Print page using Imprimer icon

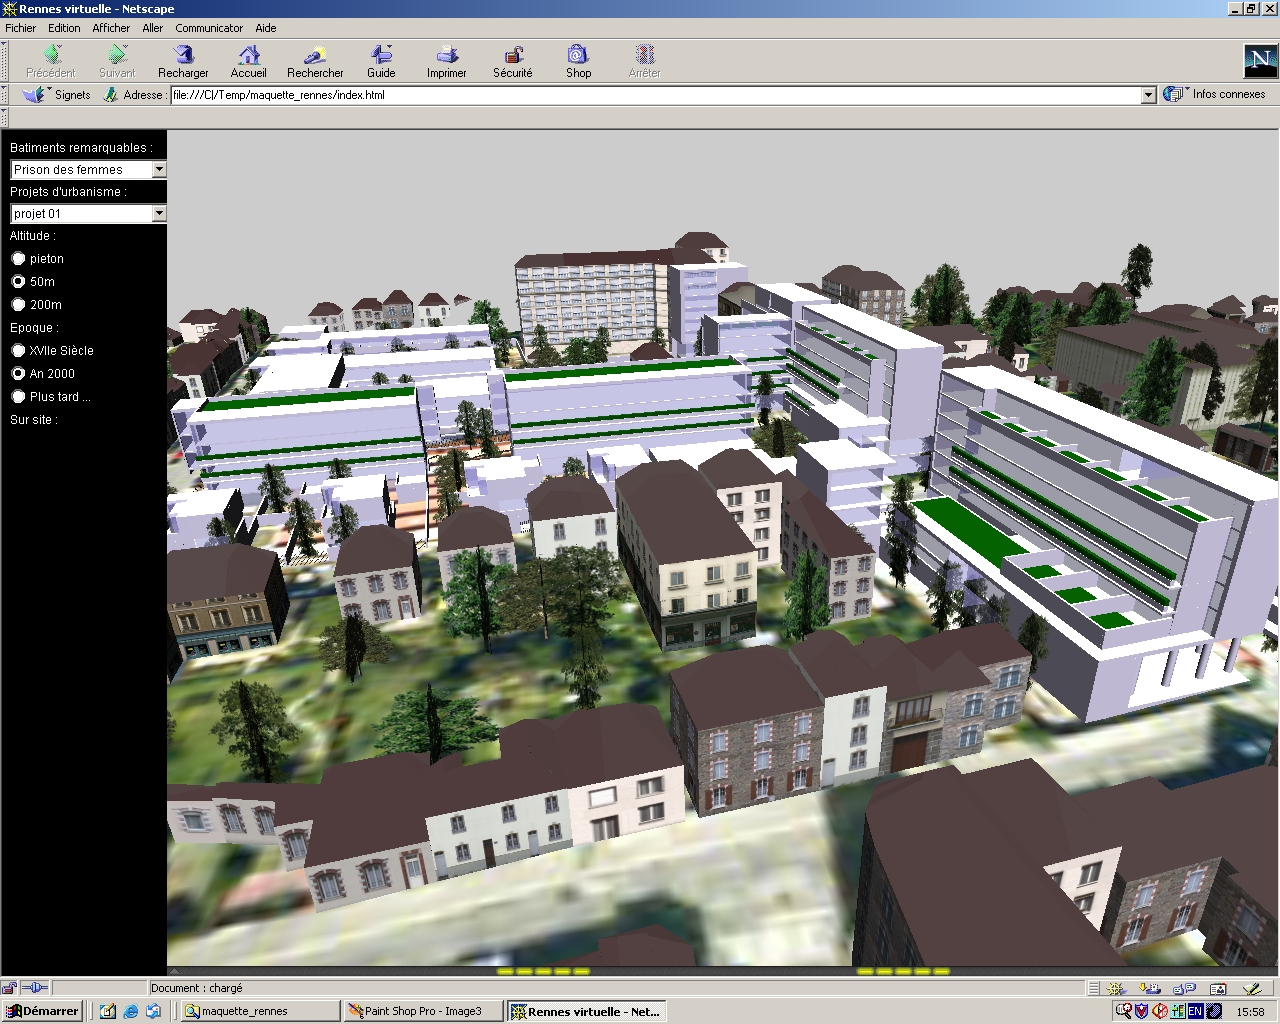click(x=446, y=56)
